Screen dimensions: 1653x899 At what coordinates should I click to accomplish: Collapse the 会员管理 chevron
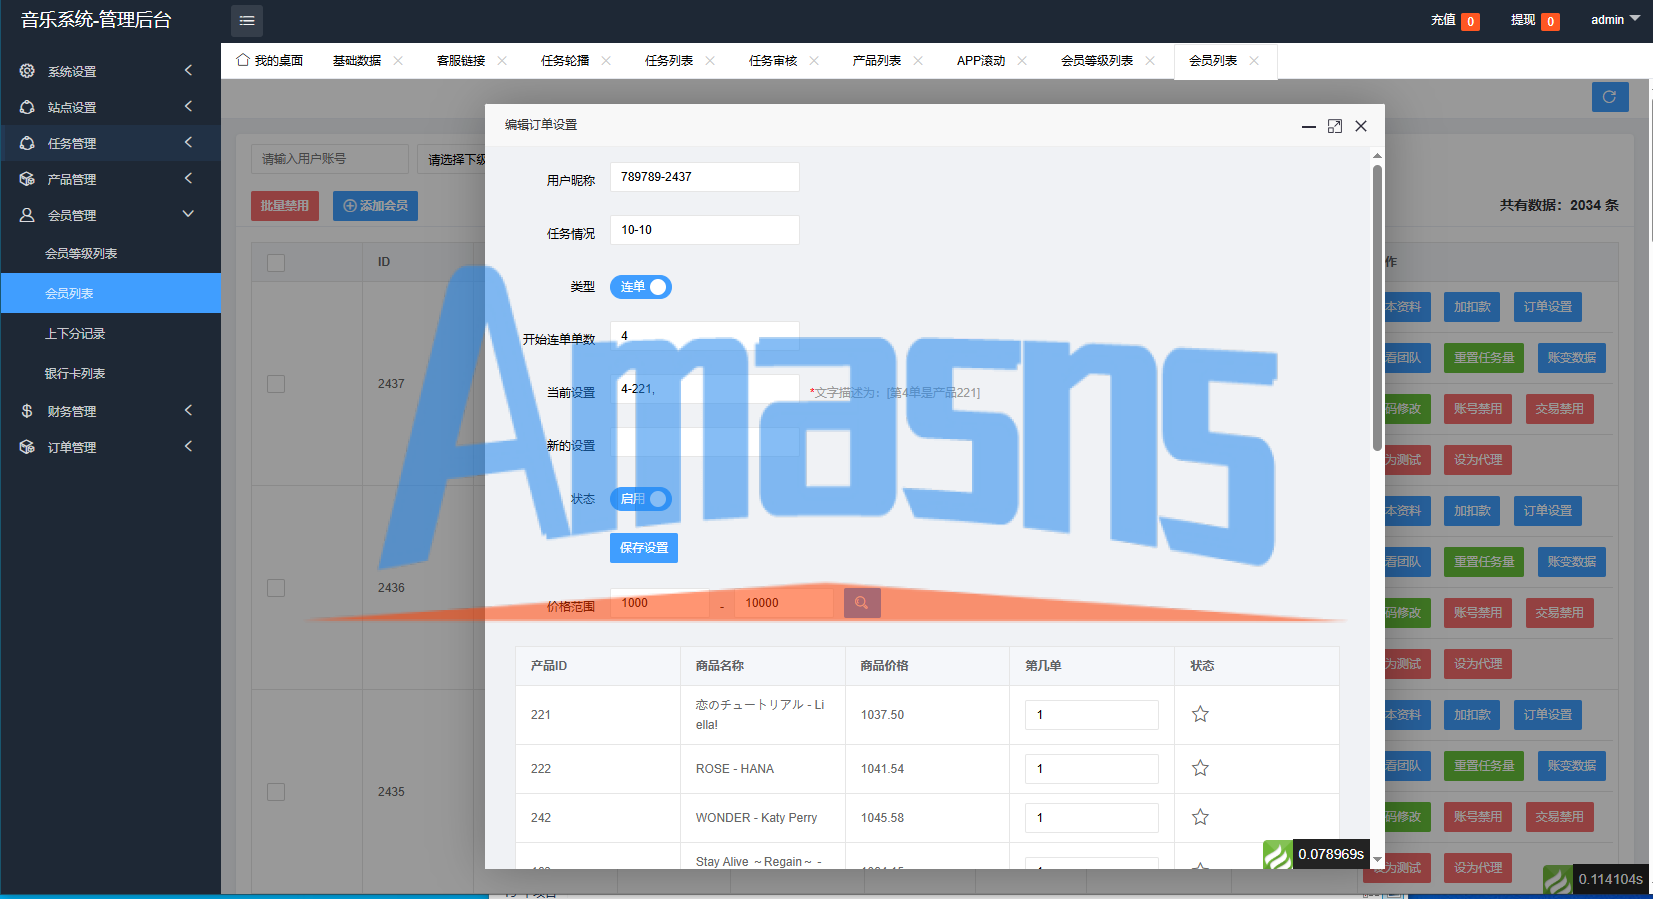coord(188,214)
